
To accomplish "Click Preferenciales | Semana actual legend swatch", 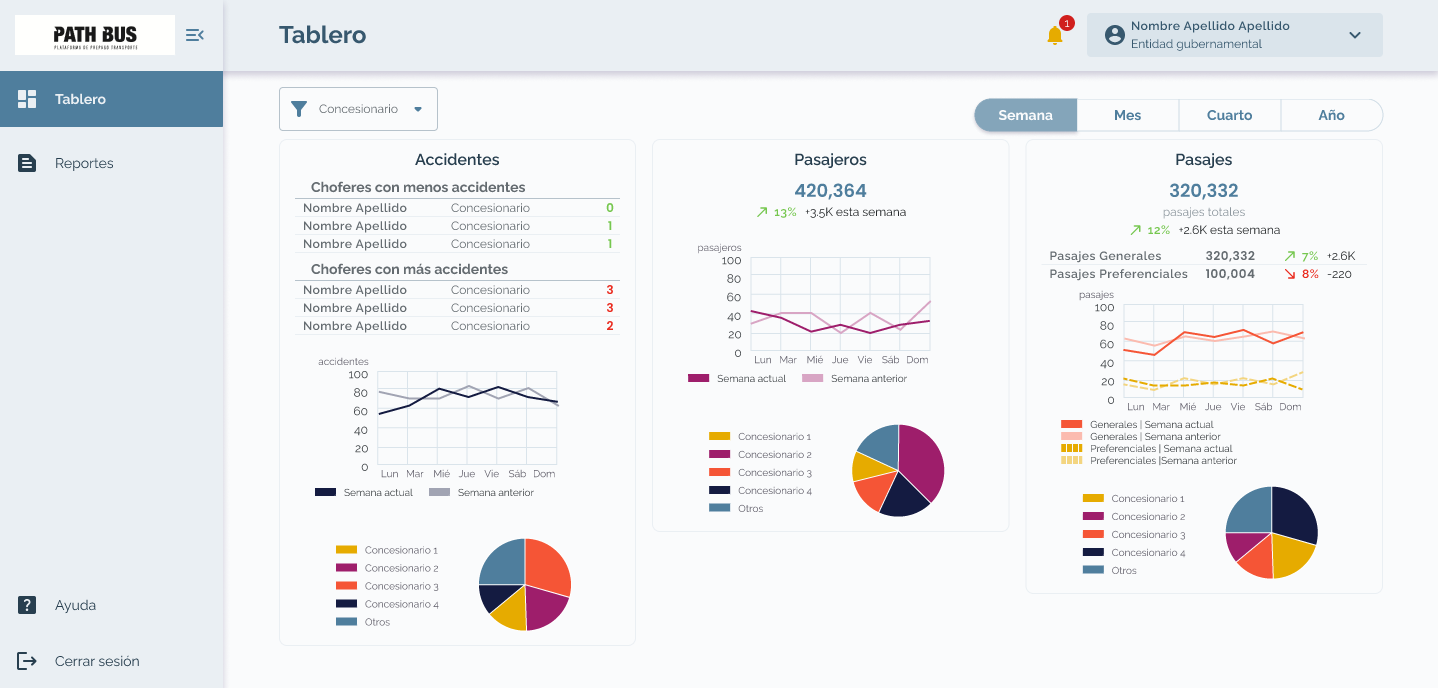I will [x=1071, y=448].
